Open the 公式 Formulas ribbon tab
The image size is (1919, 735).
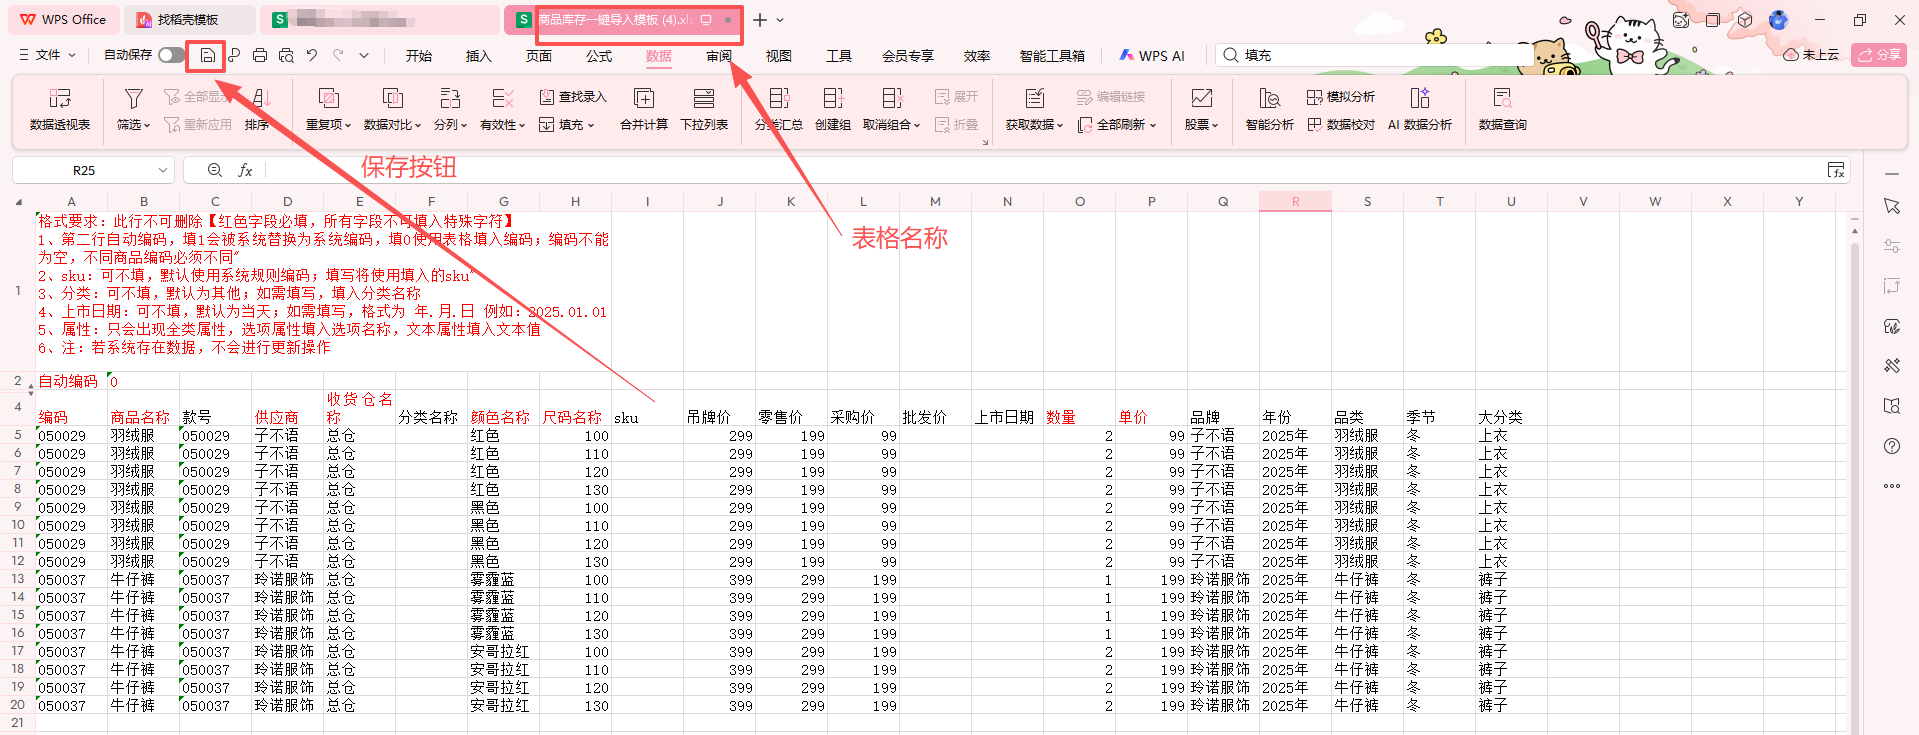[x=599, y=56]
